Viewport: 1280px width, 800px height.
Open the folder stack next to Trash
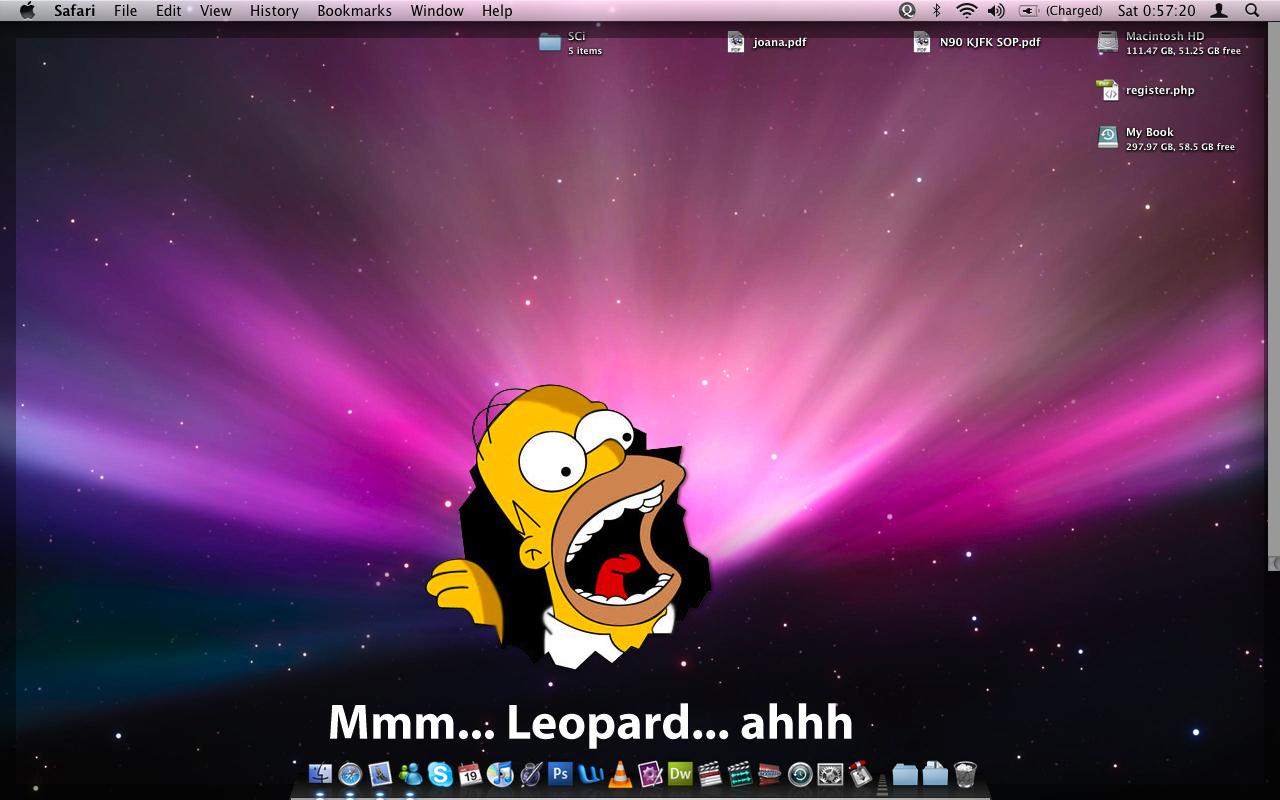[x=935, y=774]
